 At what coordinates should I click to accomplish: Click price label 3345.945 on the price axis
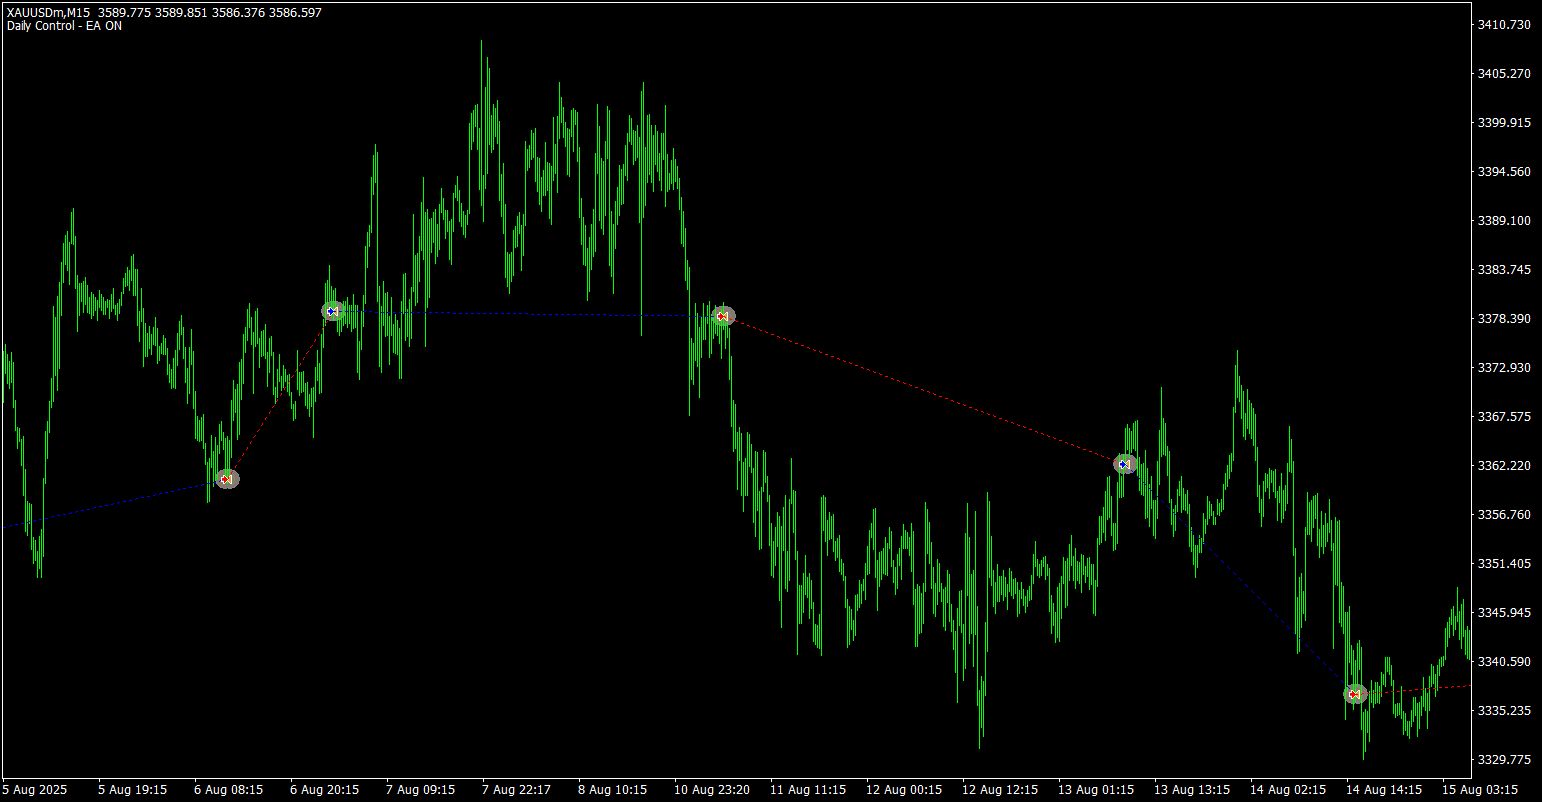[1504, 612]
